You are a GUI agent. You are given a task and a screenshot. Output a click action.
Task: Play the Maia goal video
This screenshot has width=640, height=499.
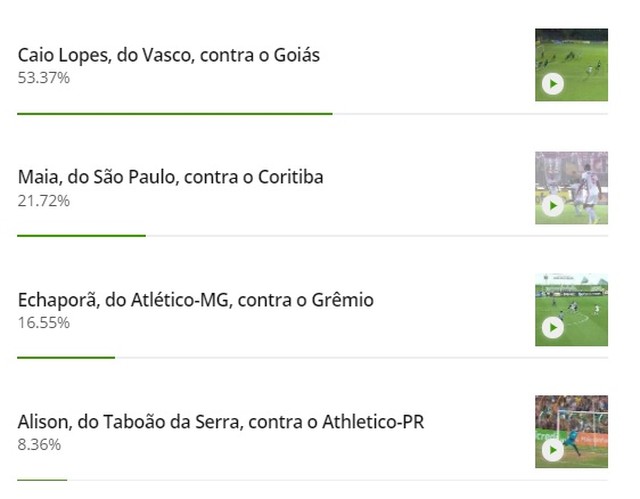click(552, 206)
